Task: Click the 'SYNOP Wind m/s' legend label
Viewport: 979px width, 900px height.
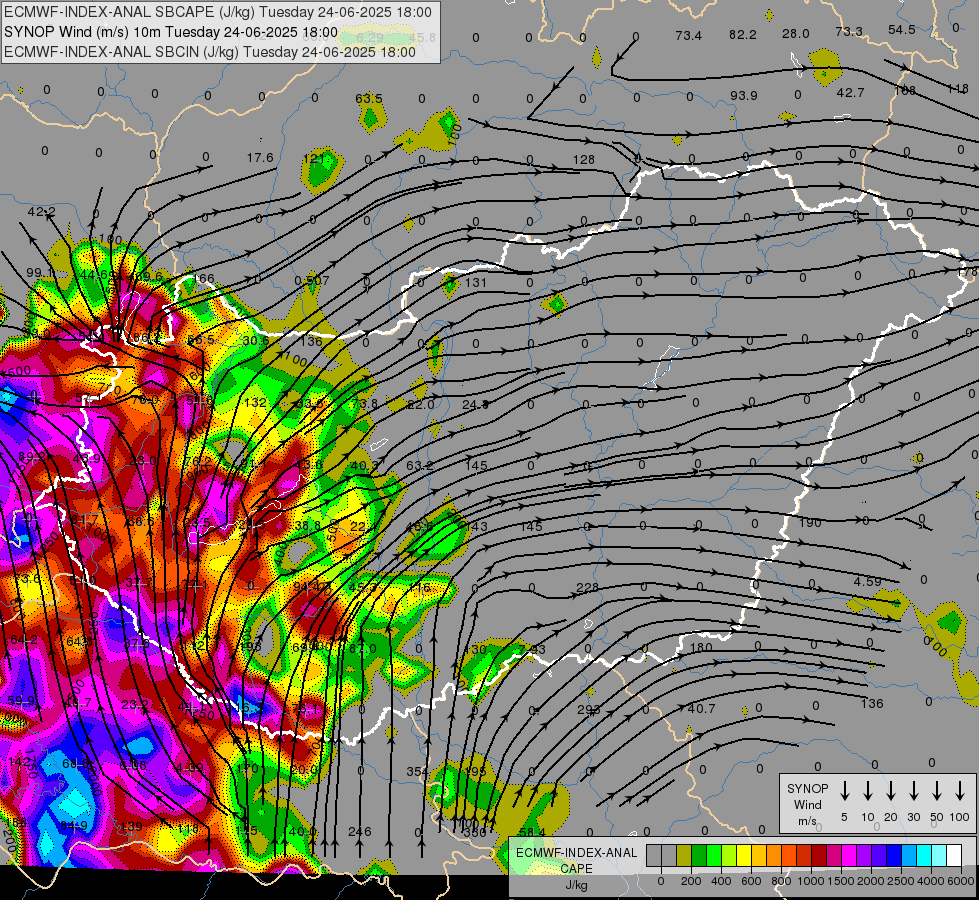Action: pyautogui.click(x=807, y=804)
